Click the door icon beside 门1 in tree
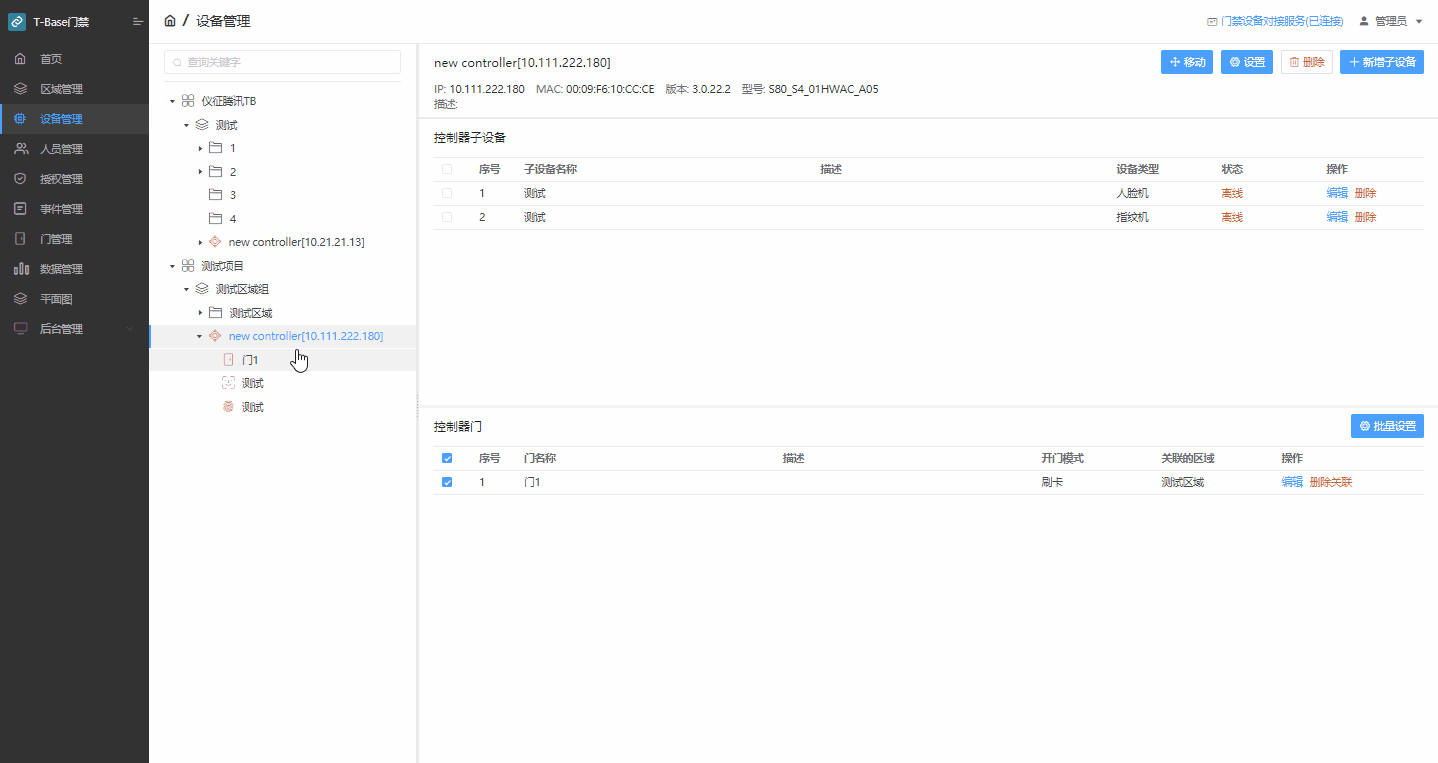 (x=228, y=360)
